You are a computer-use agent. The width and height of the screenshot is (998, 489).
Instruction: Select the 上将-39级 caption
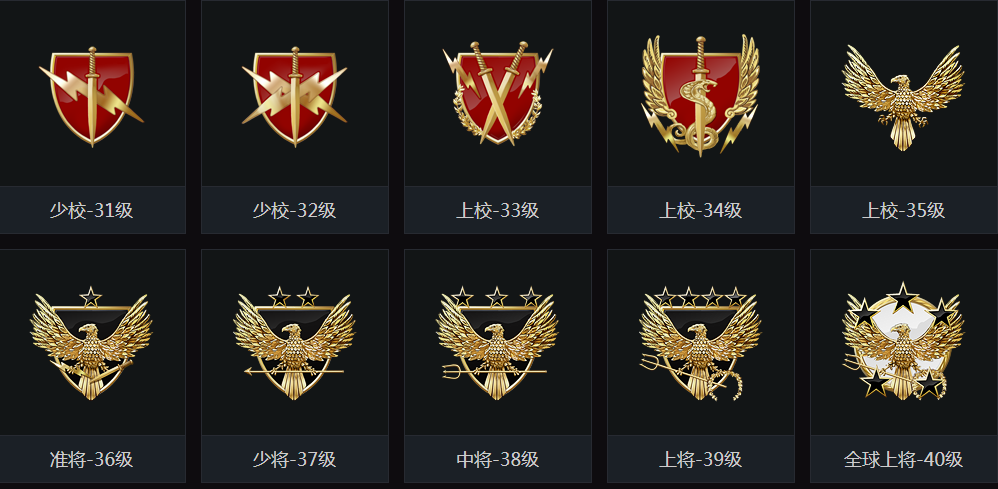click(700, 459)
